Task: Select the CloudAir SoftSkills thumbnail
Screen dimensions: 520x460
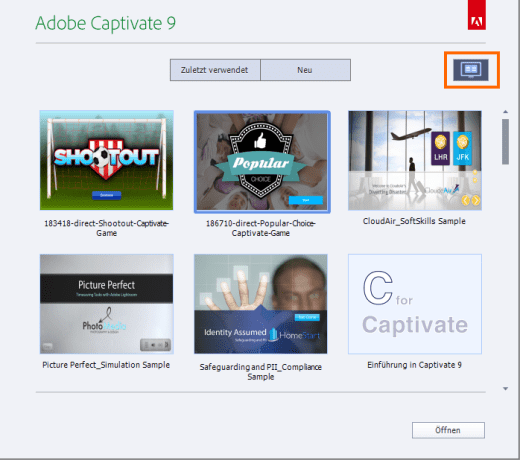Action: 415,160
